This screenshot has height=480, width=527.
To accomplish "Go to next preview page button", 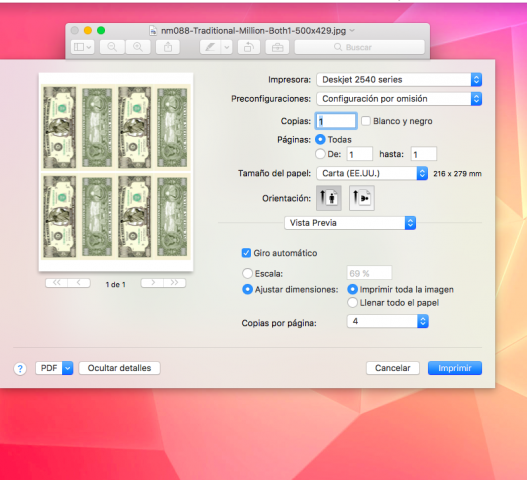I will (152, 283).
